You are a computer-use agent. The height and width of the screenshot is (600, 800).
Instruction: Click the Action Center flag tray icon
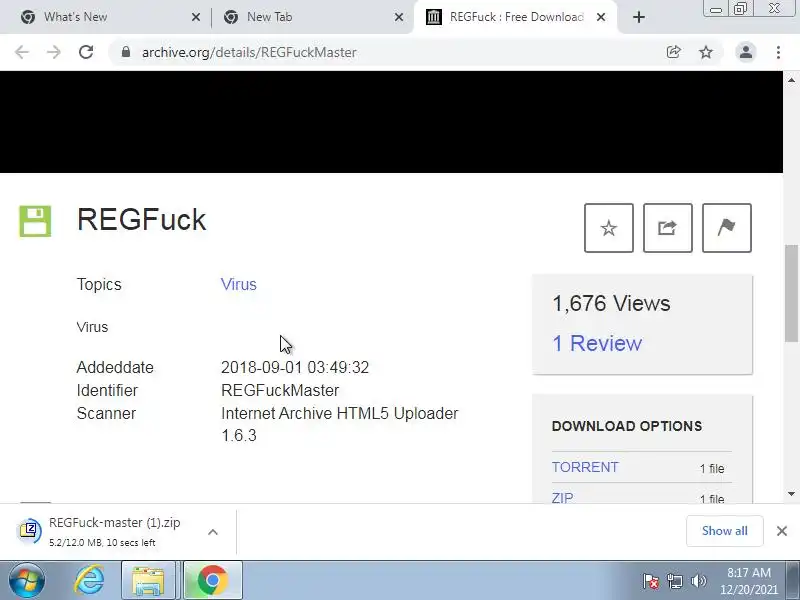651,581
